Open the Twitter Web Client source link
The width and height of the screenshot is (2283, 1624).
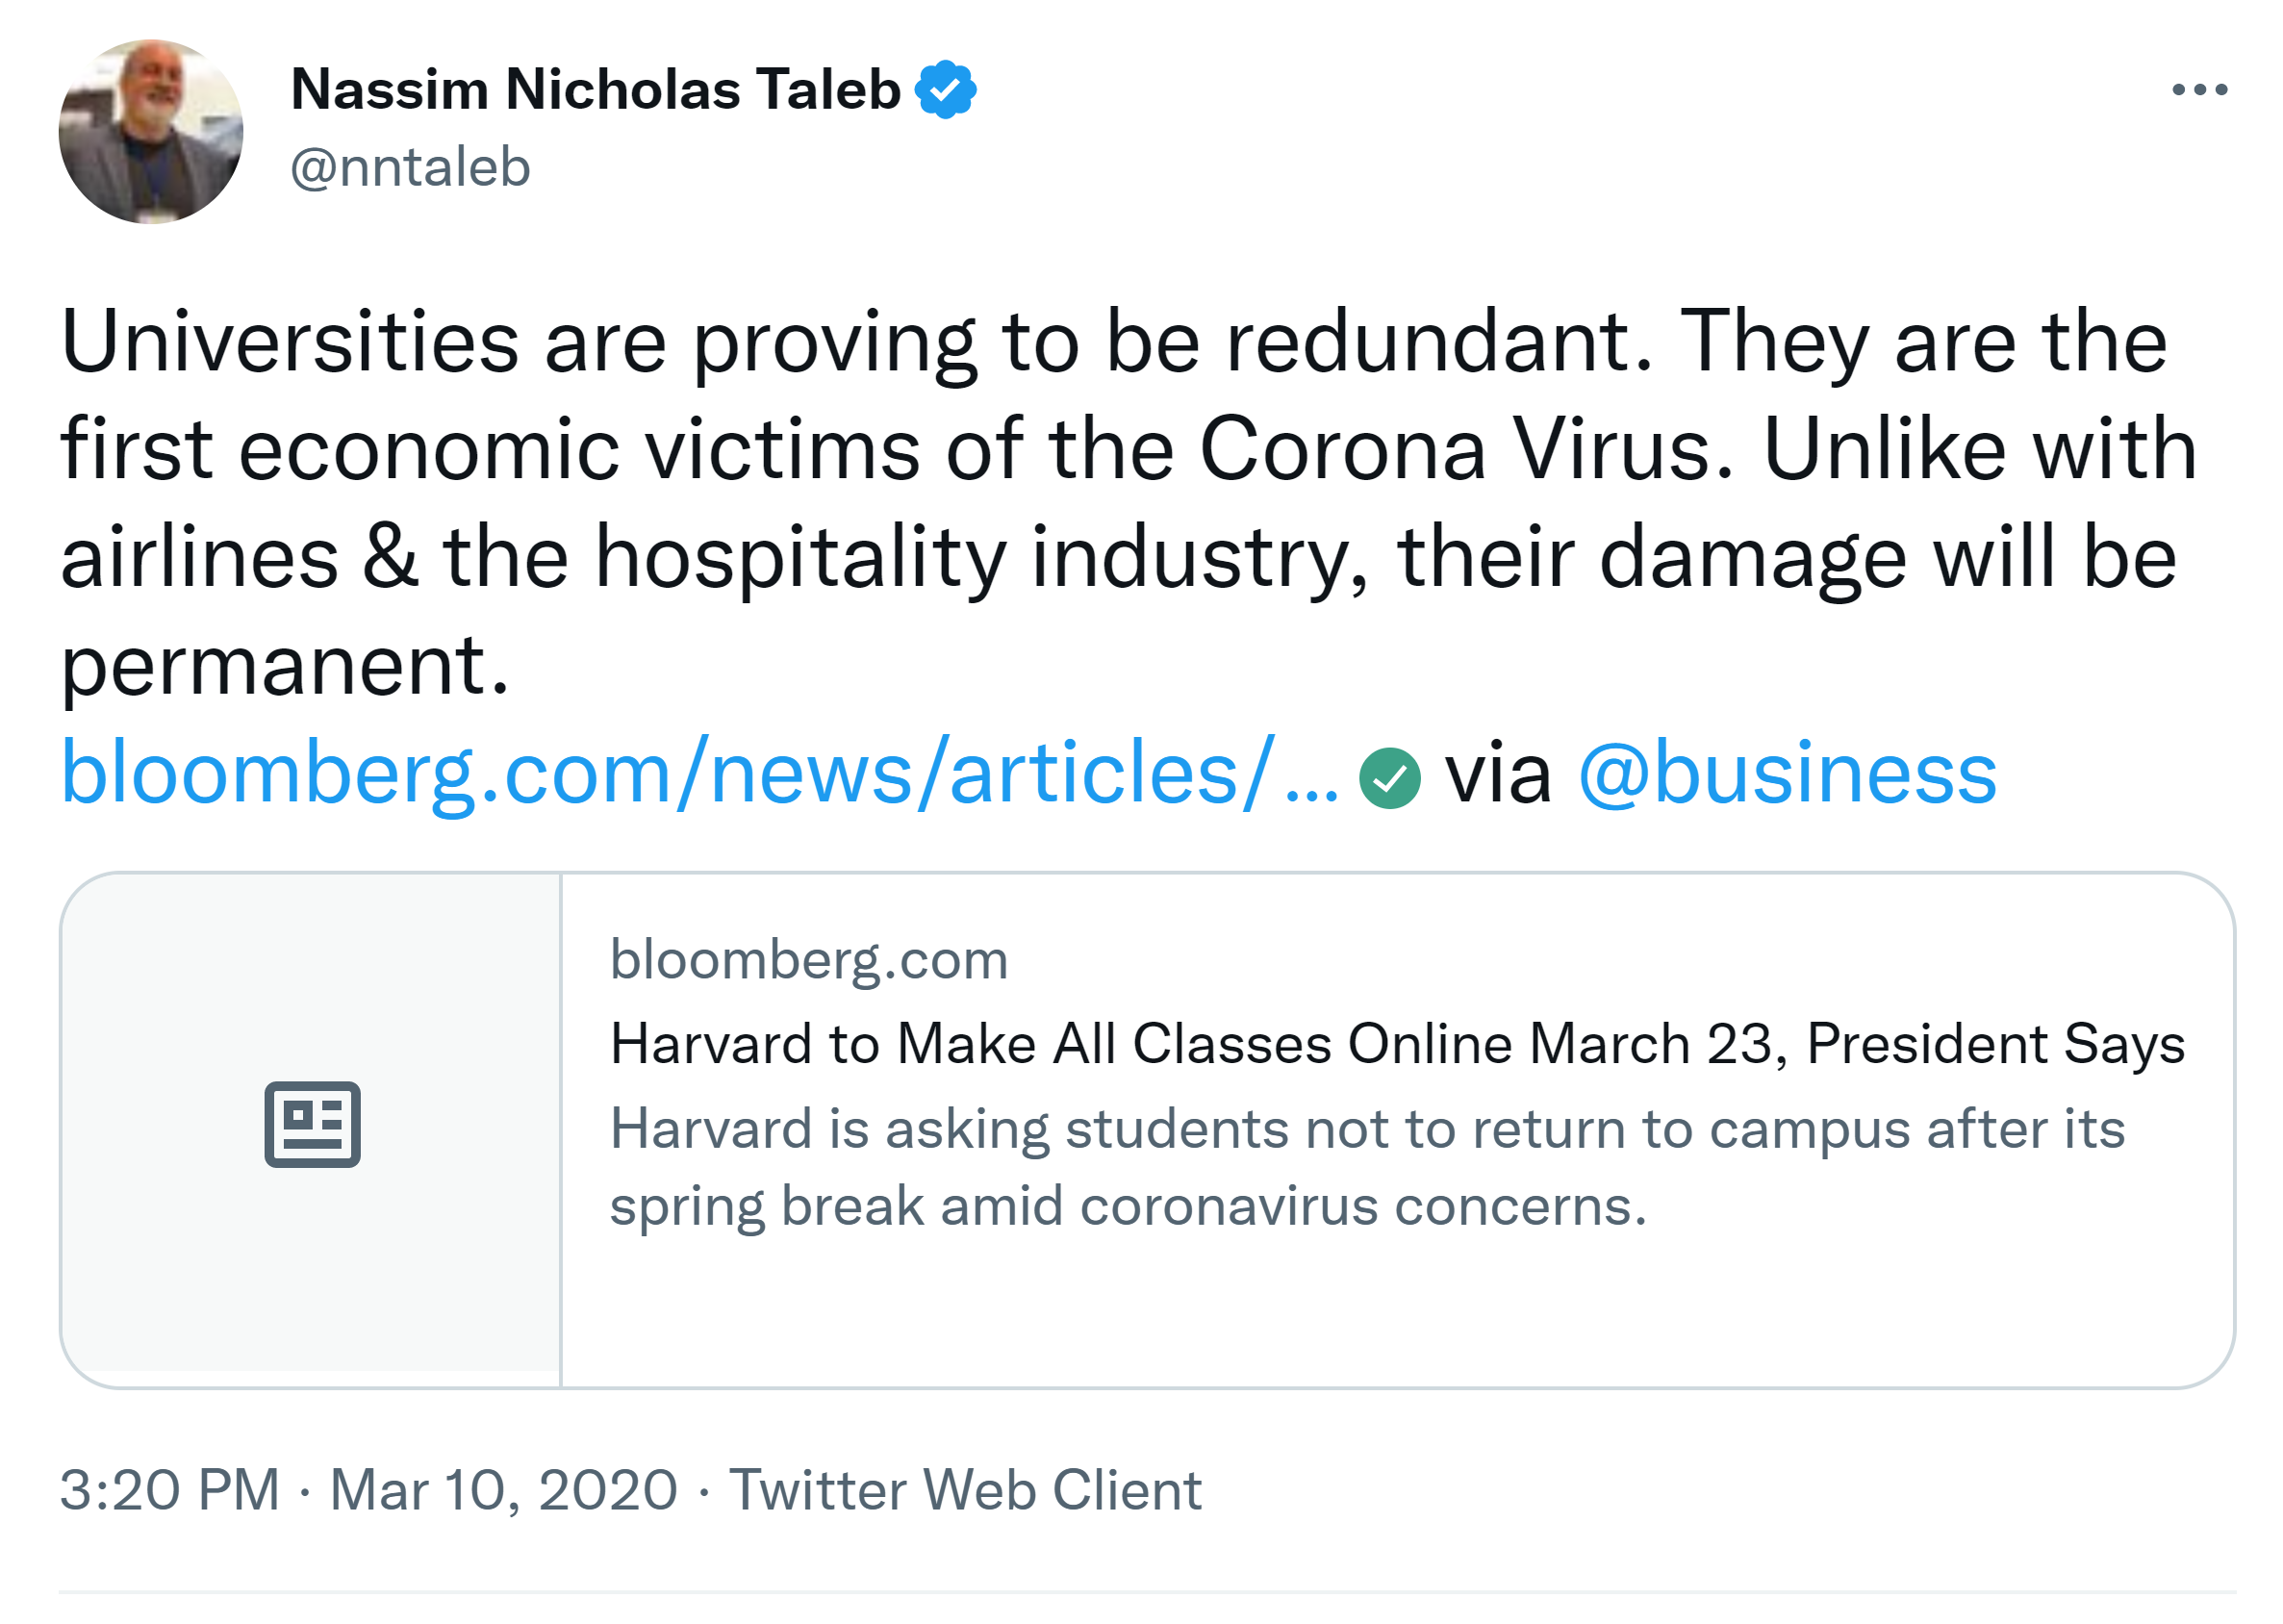[x=964, y=1490]
